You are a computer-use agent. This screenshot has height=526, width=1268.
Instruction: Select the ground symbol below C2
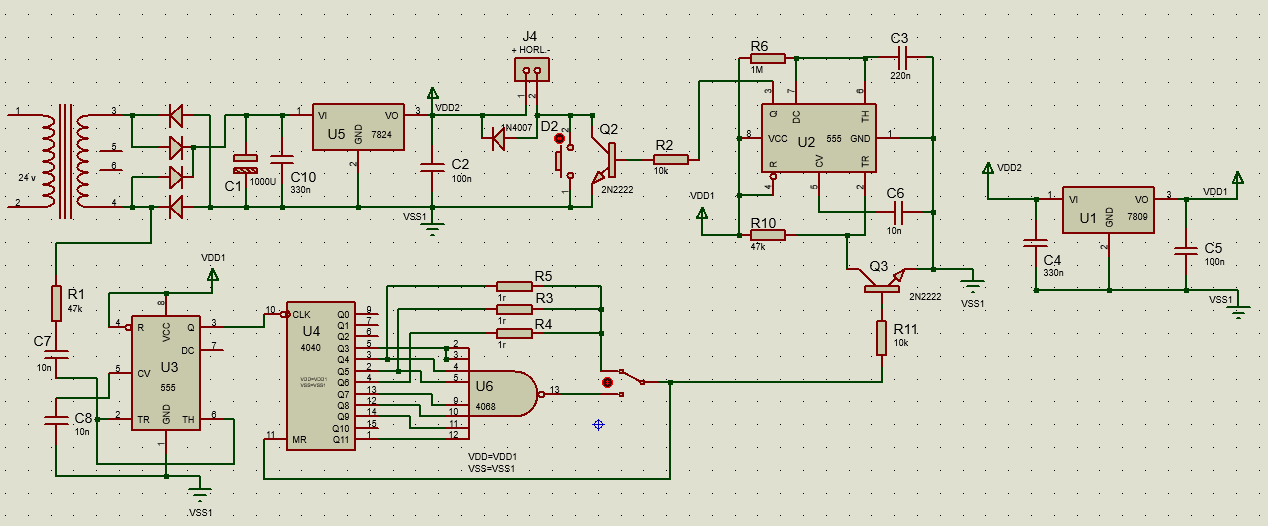point(432,229)
